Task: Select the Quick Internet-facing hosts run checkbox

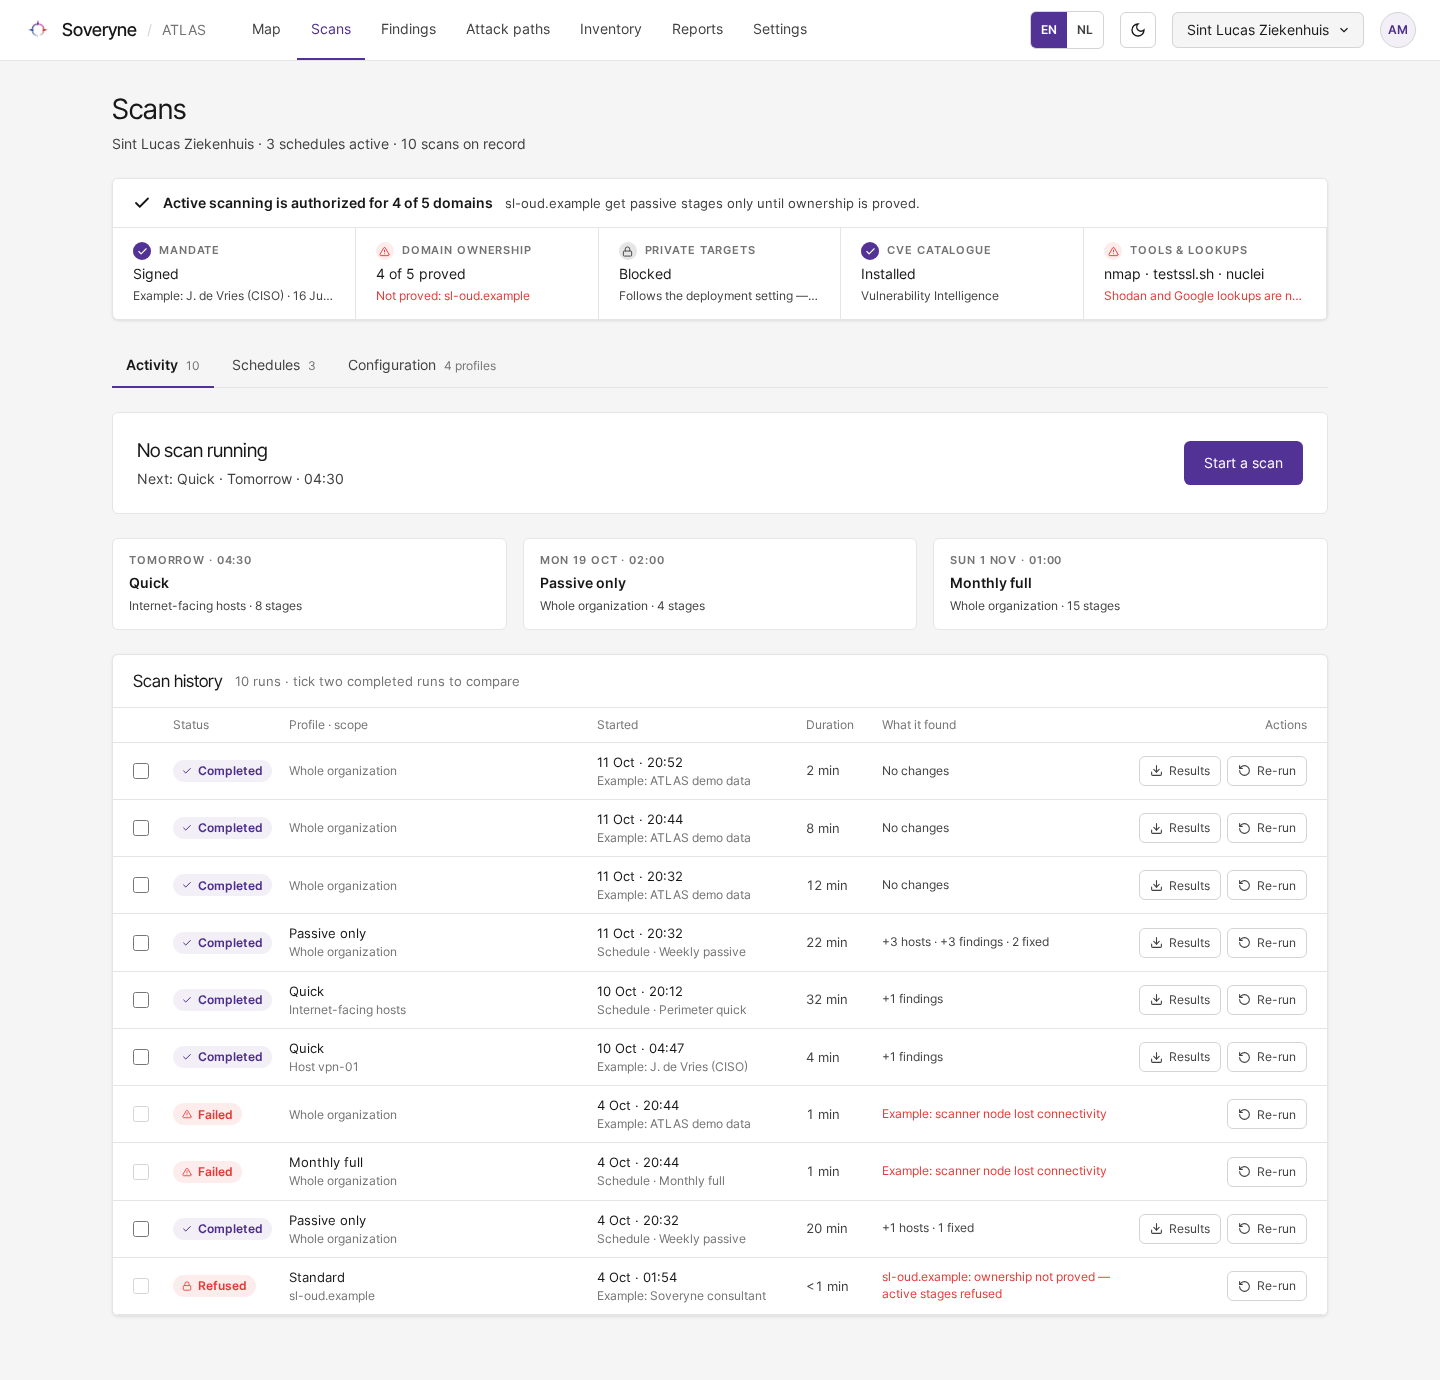Action: pyautogui.click(x=141, y=1000)
